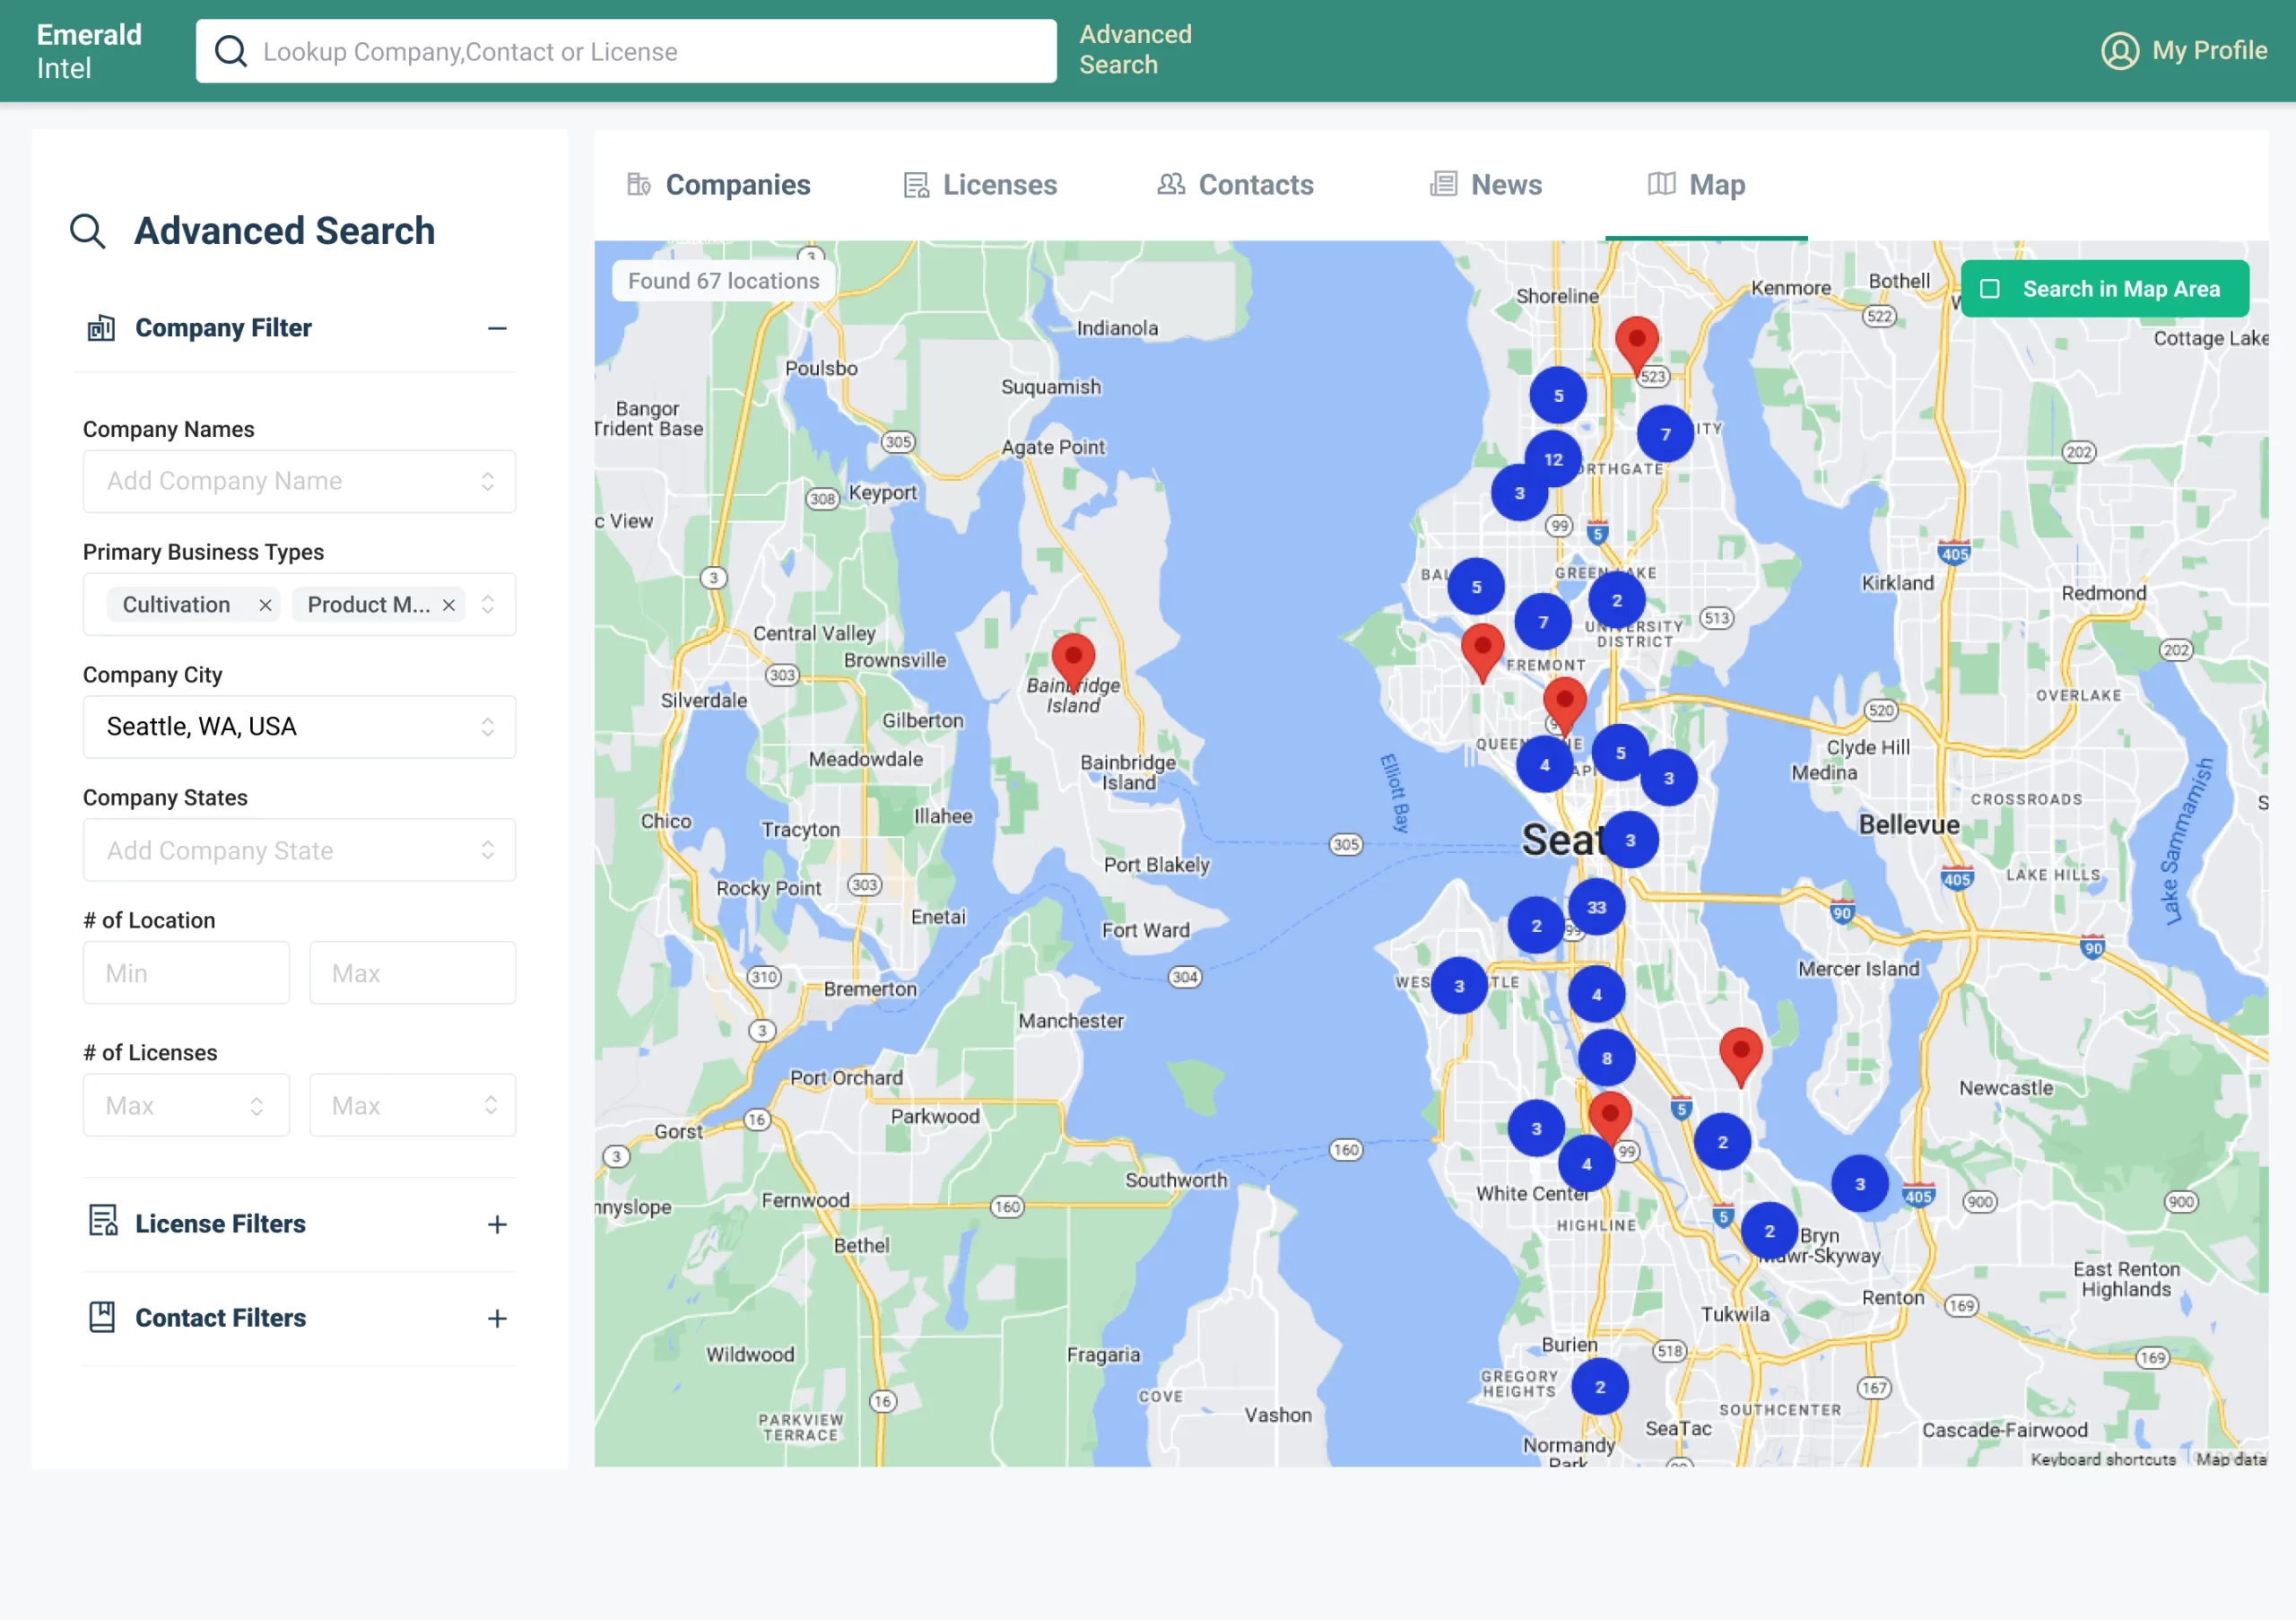
Task: Click the Emerald Intel logo
Action: pos(89,51)
